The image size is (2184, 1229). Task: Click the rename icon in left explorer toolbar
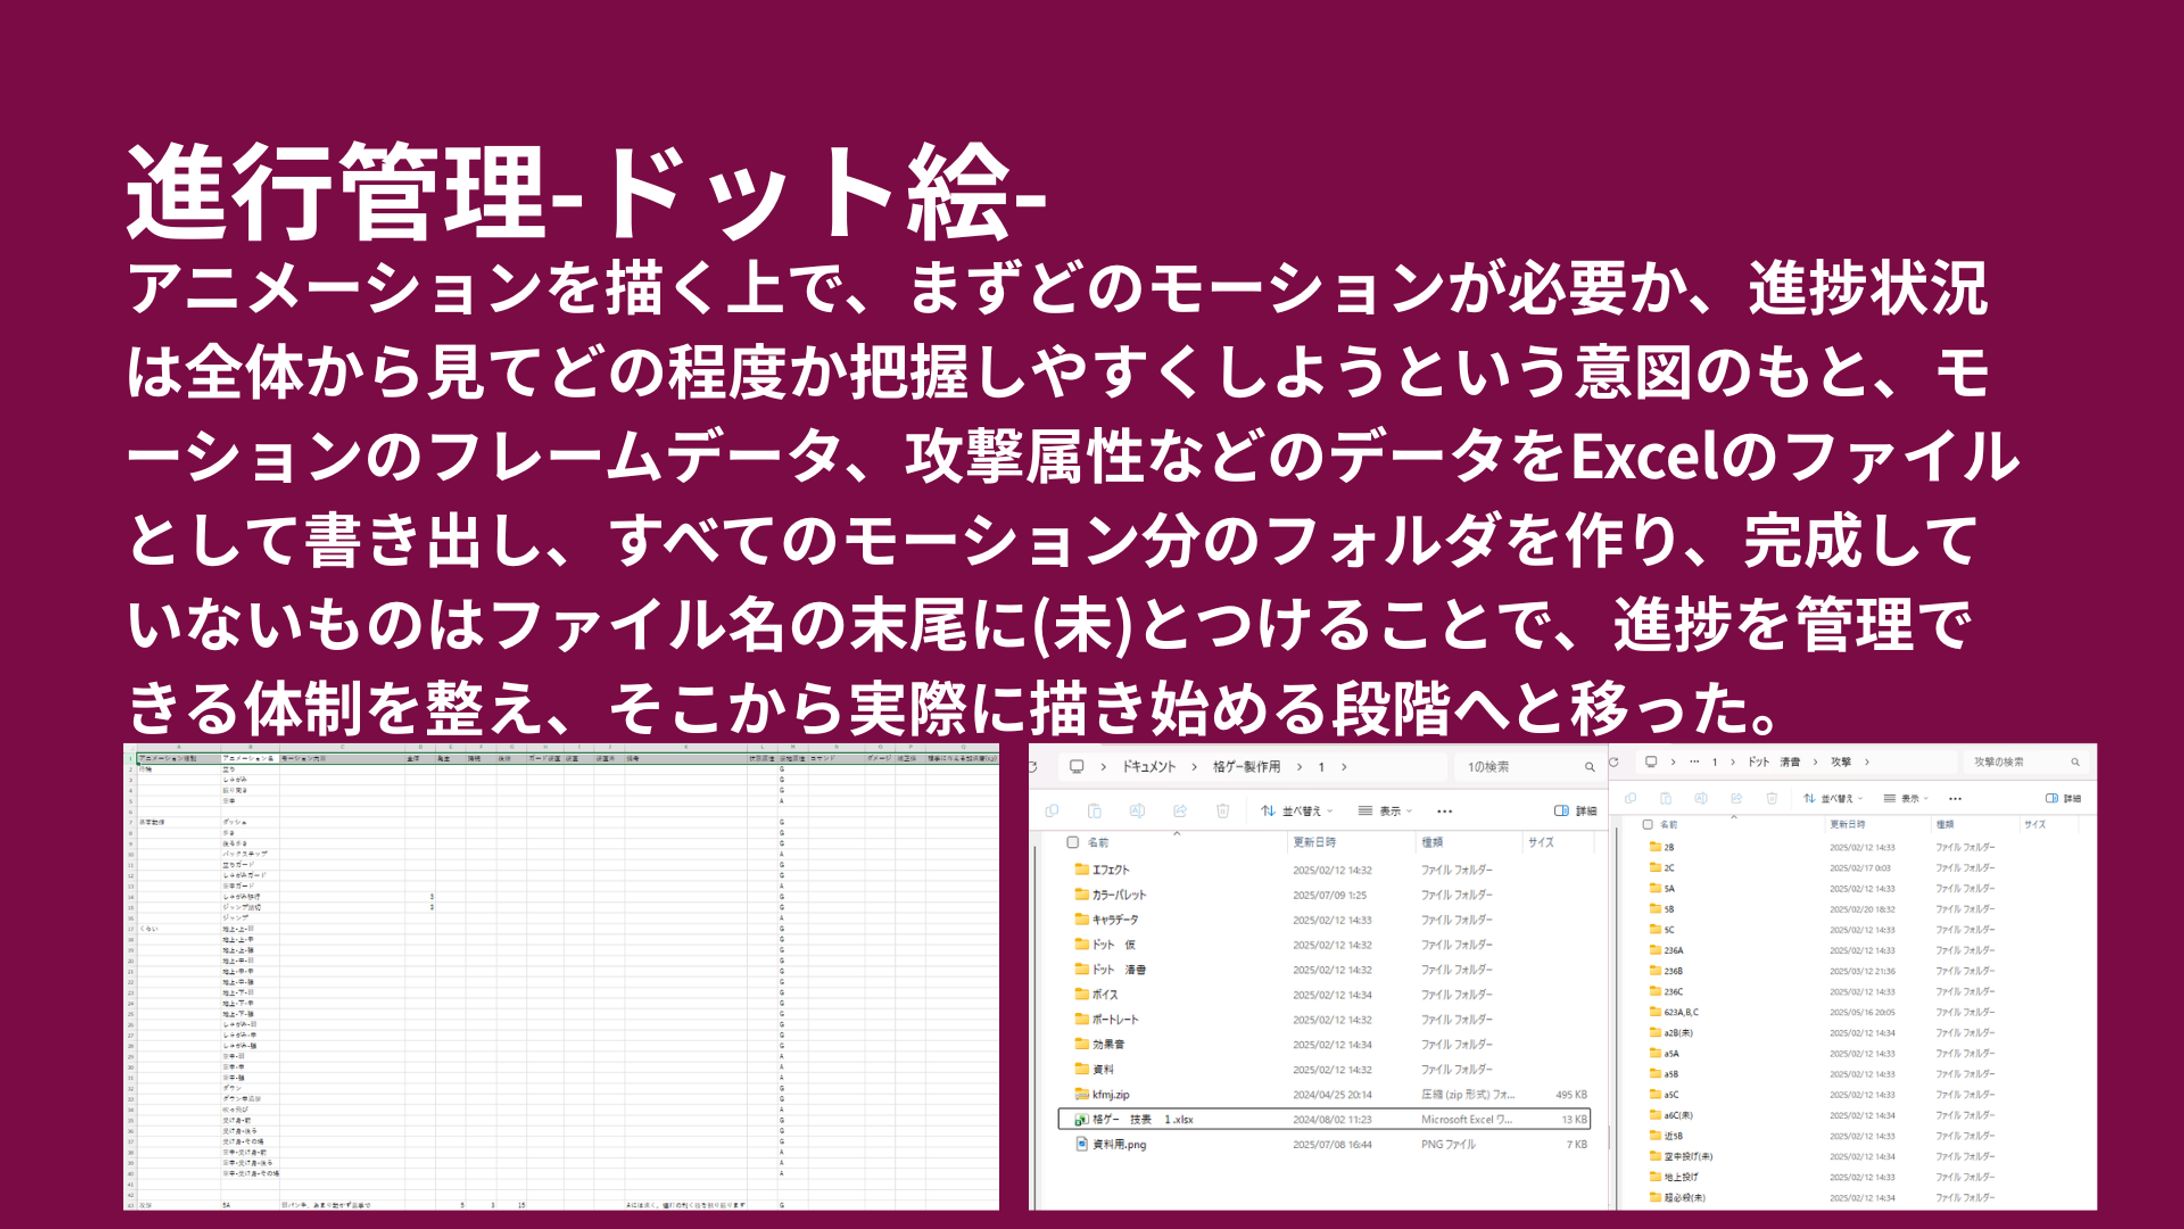coord(1137,811)
